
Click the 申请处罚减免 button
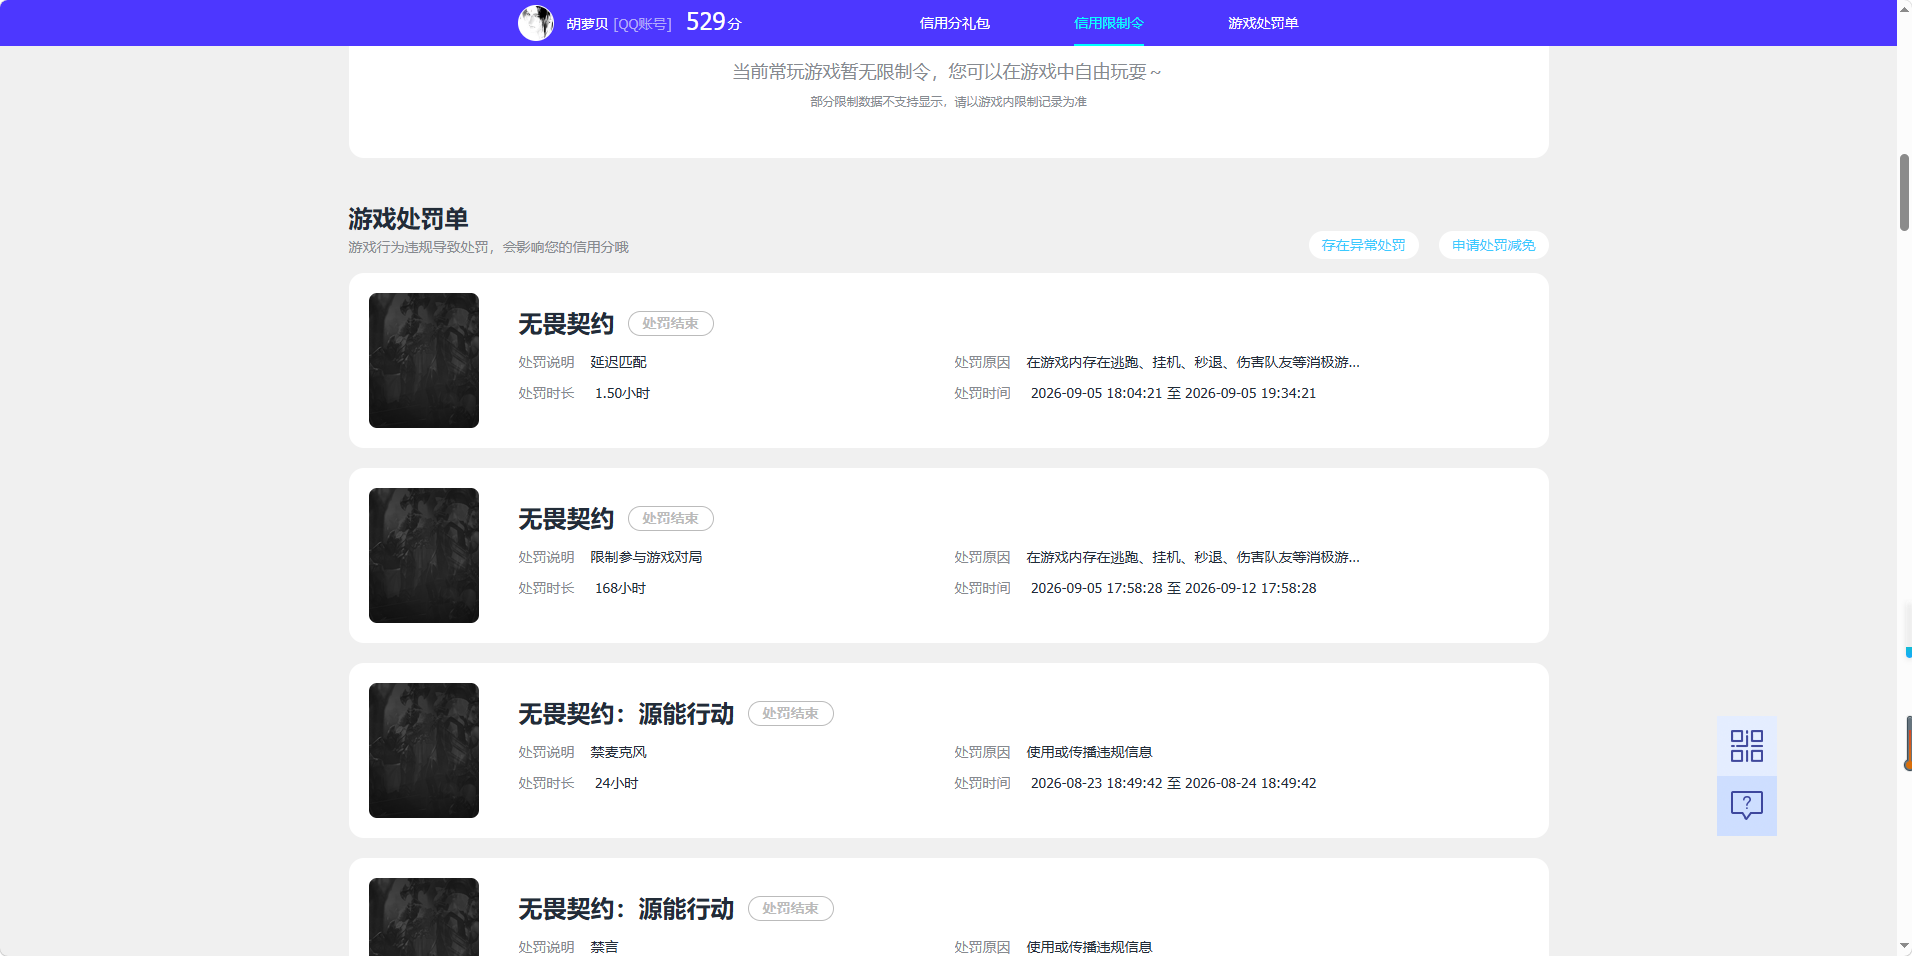(x=1494, y=245)
